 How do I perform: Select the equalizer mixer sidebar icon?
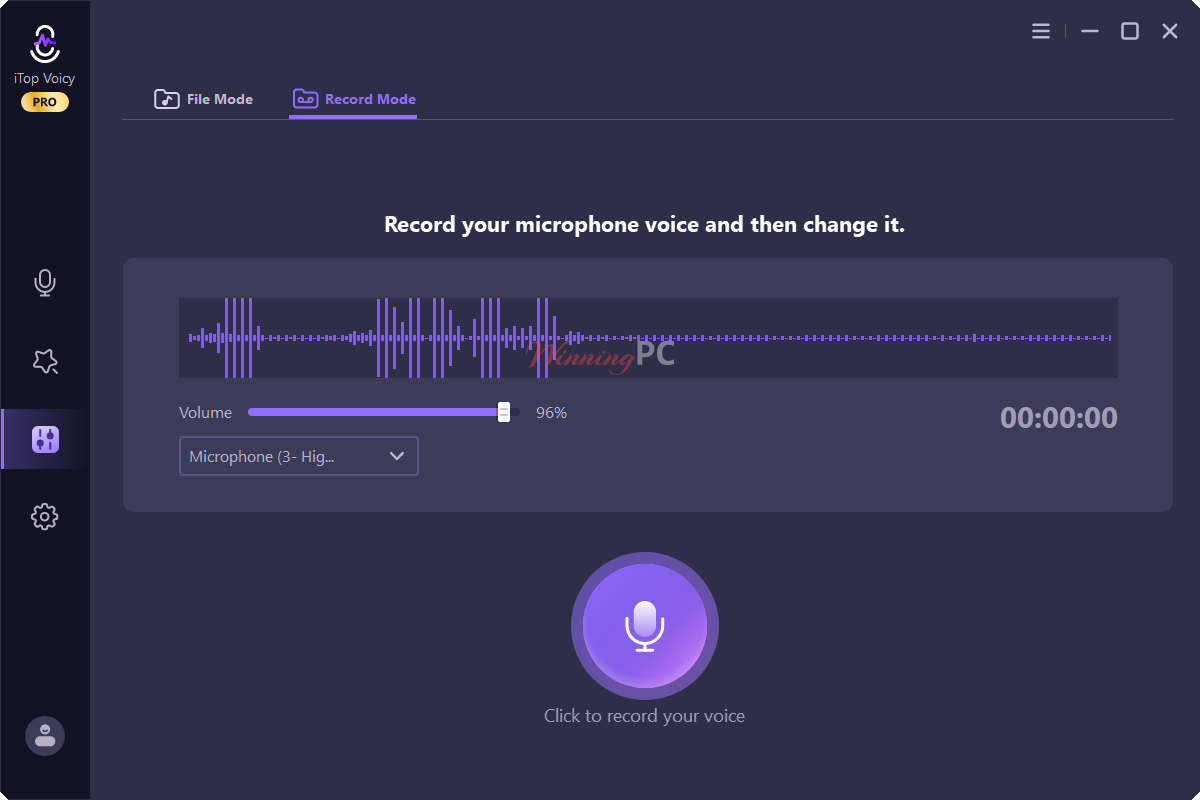[x=45, y=439]
